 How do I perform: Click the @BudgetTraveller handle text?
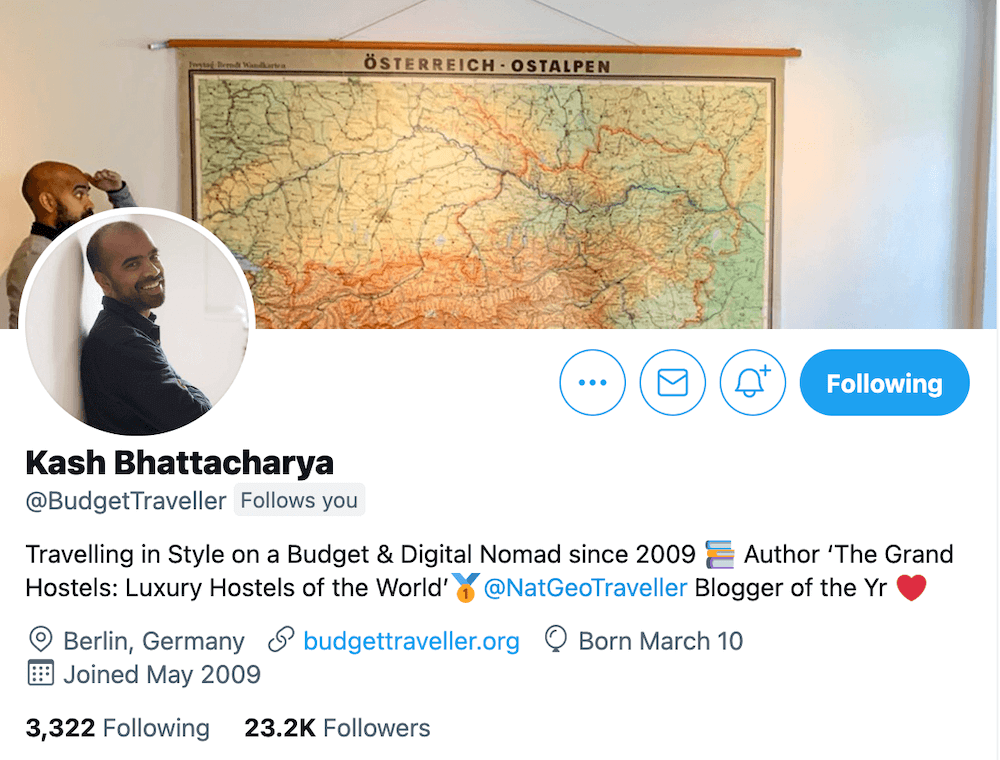click(126, 501)
